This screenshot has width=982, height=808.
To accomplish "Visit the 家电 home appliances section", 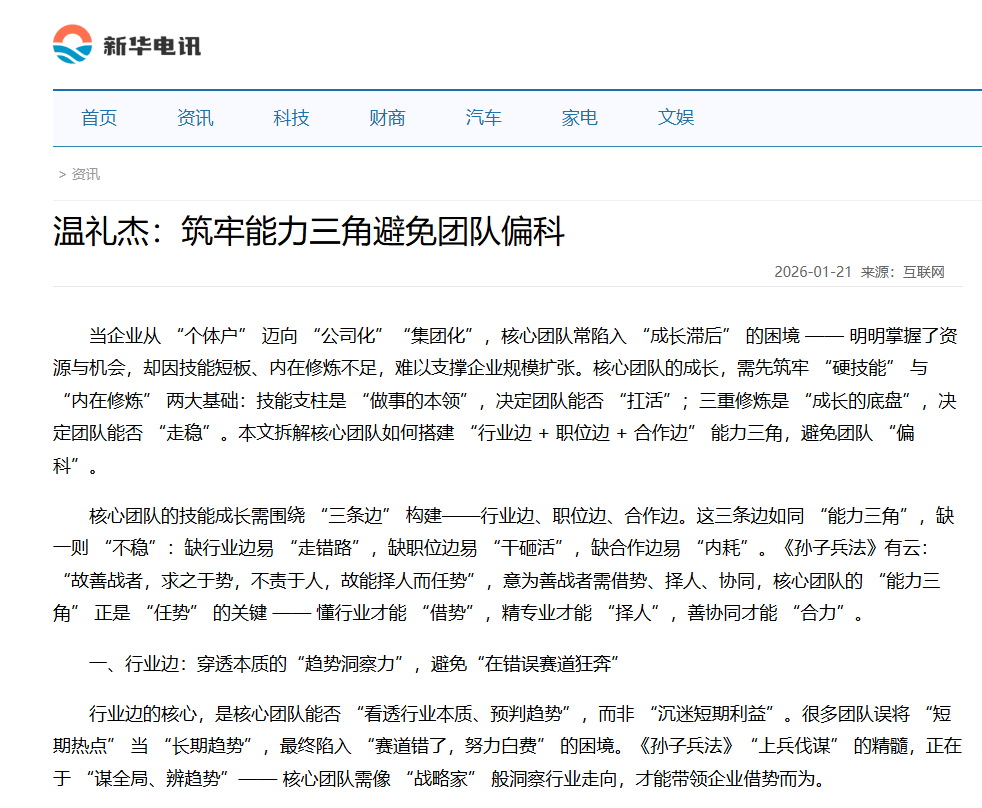I will [x=580, y=118].
